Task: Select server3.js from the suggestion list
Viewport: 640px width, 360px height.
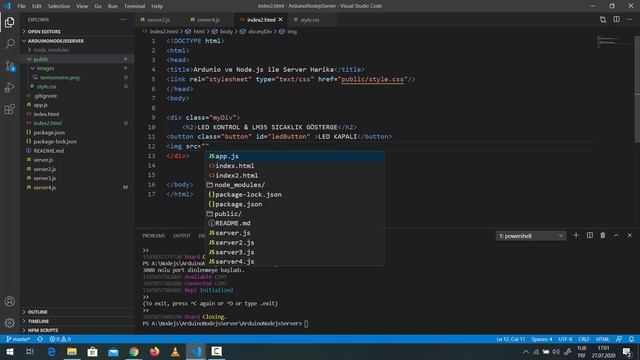Action: [294, 252]
